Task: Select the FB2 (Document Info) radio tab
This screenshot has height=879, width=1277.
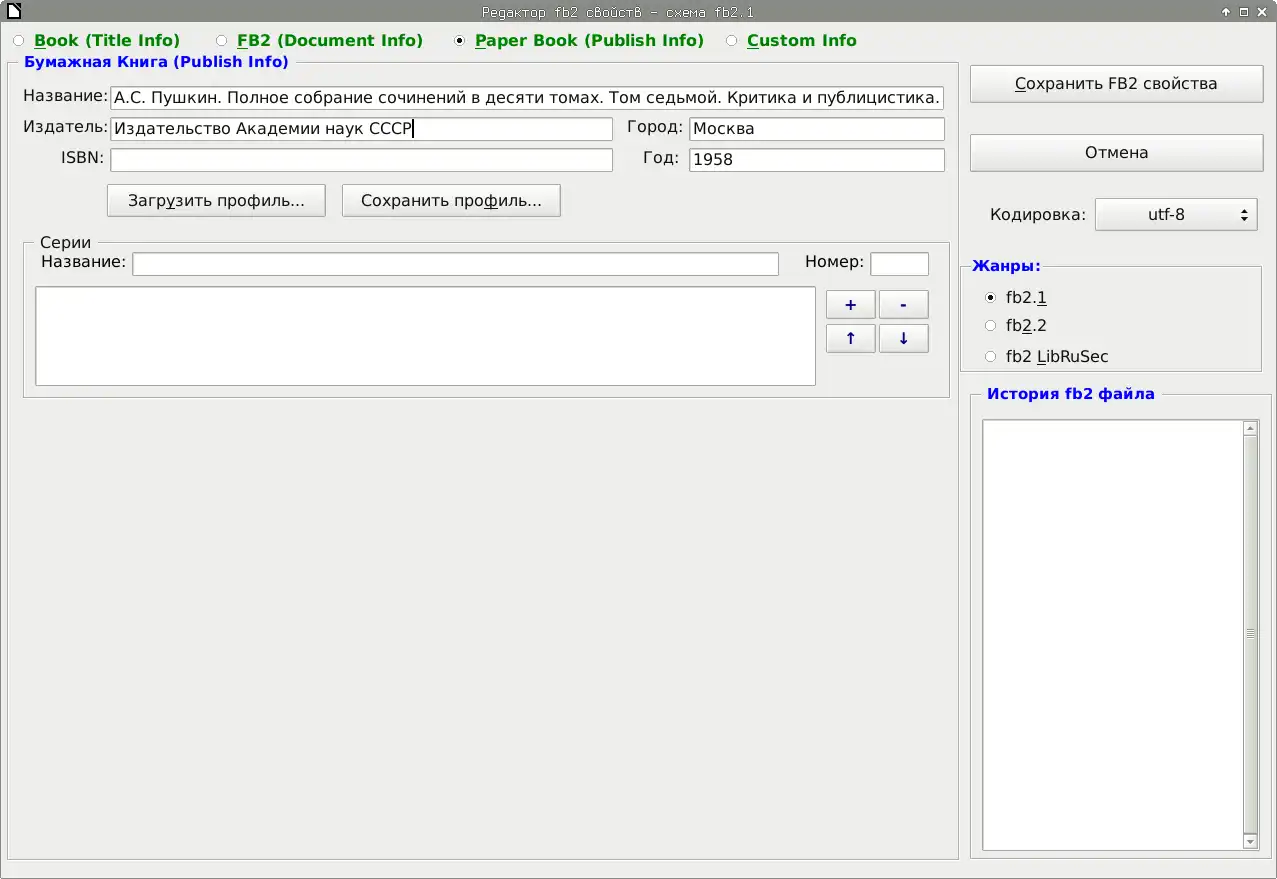Action: coord(320,41)
